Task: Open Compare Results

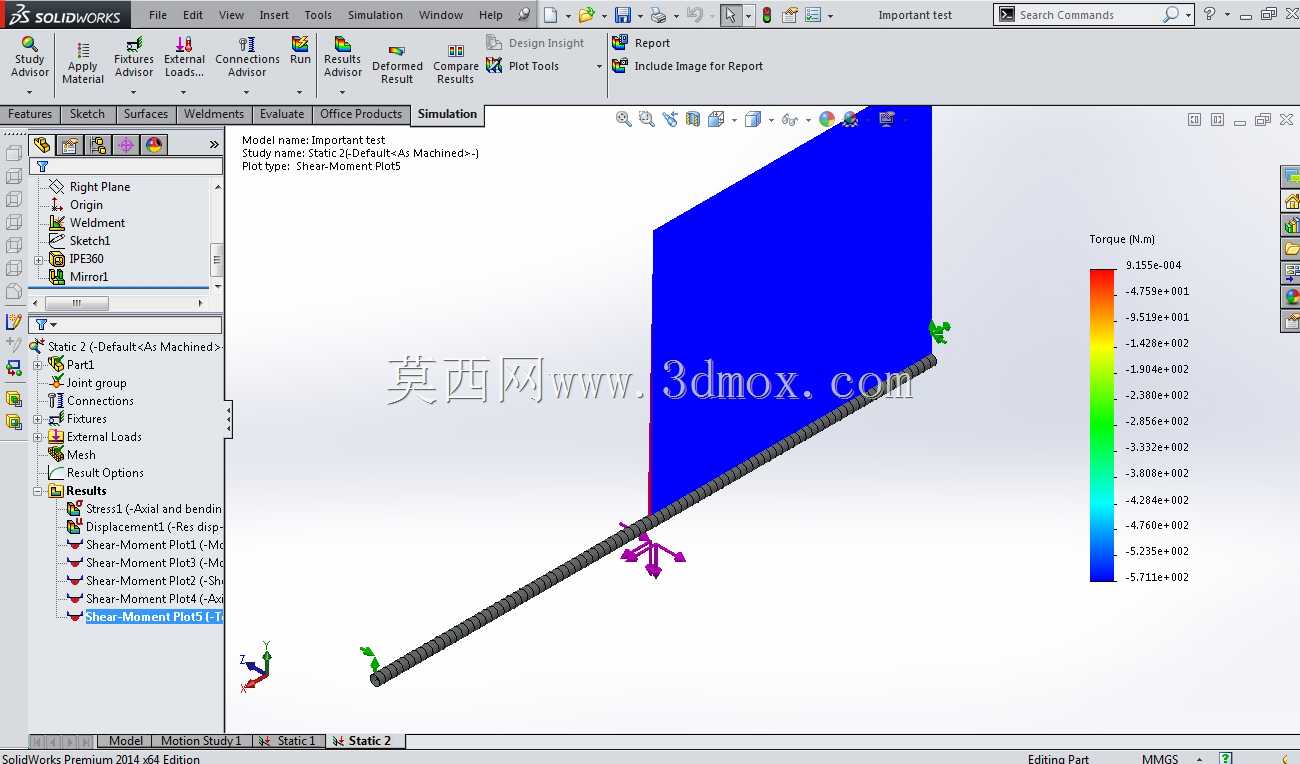Action: click(455, 64)
